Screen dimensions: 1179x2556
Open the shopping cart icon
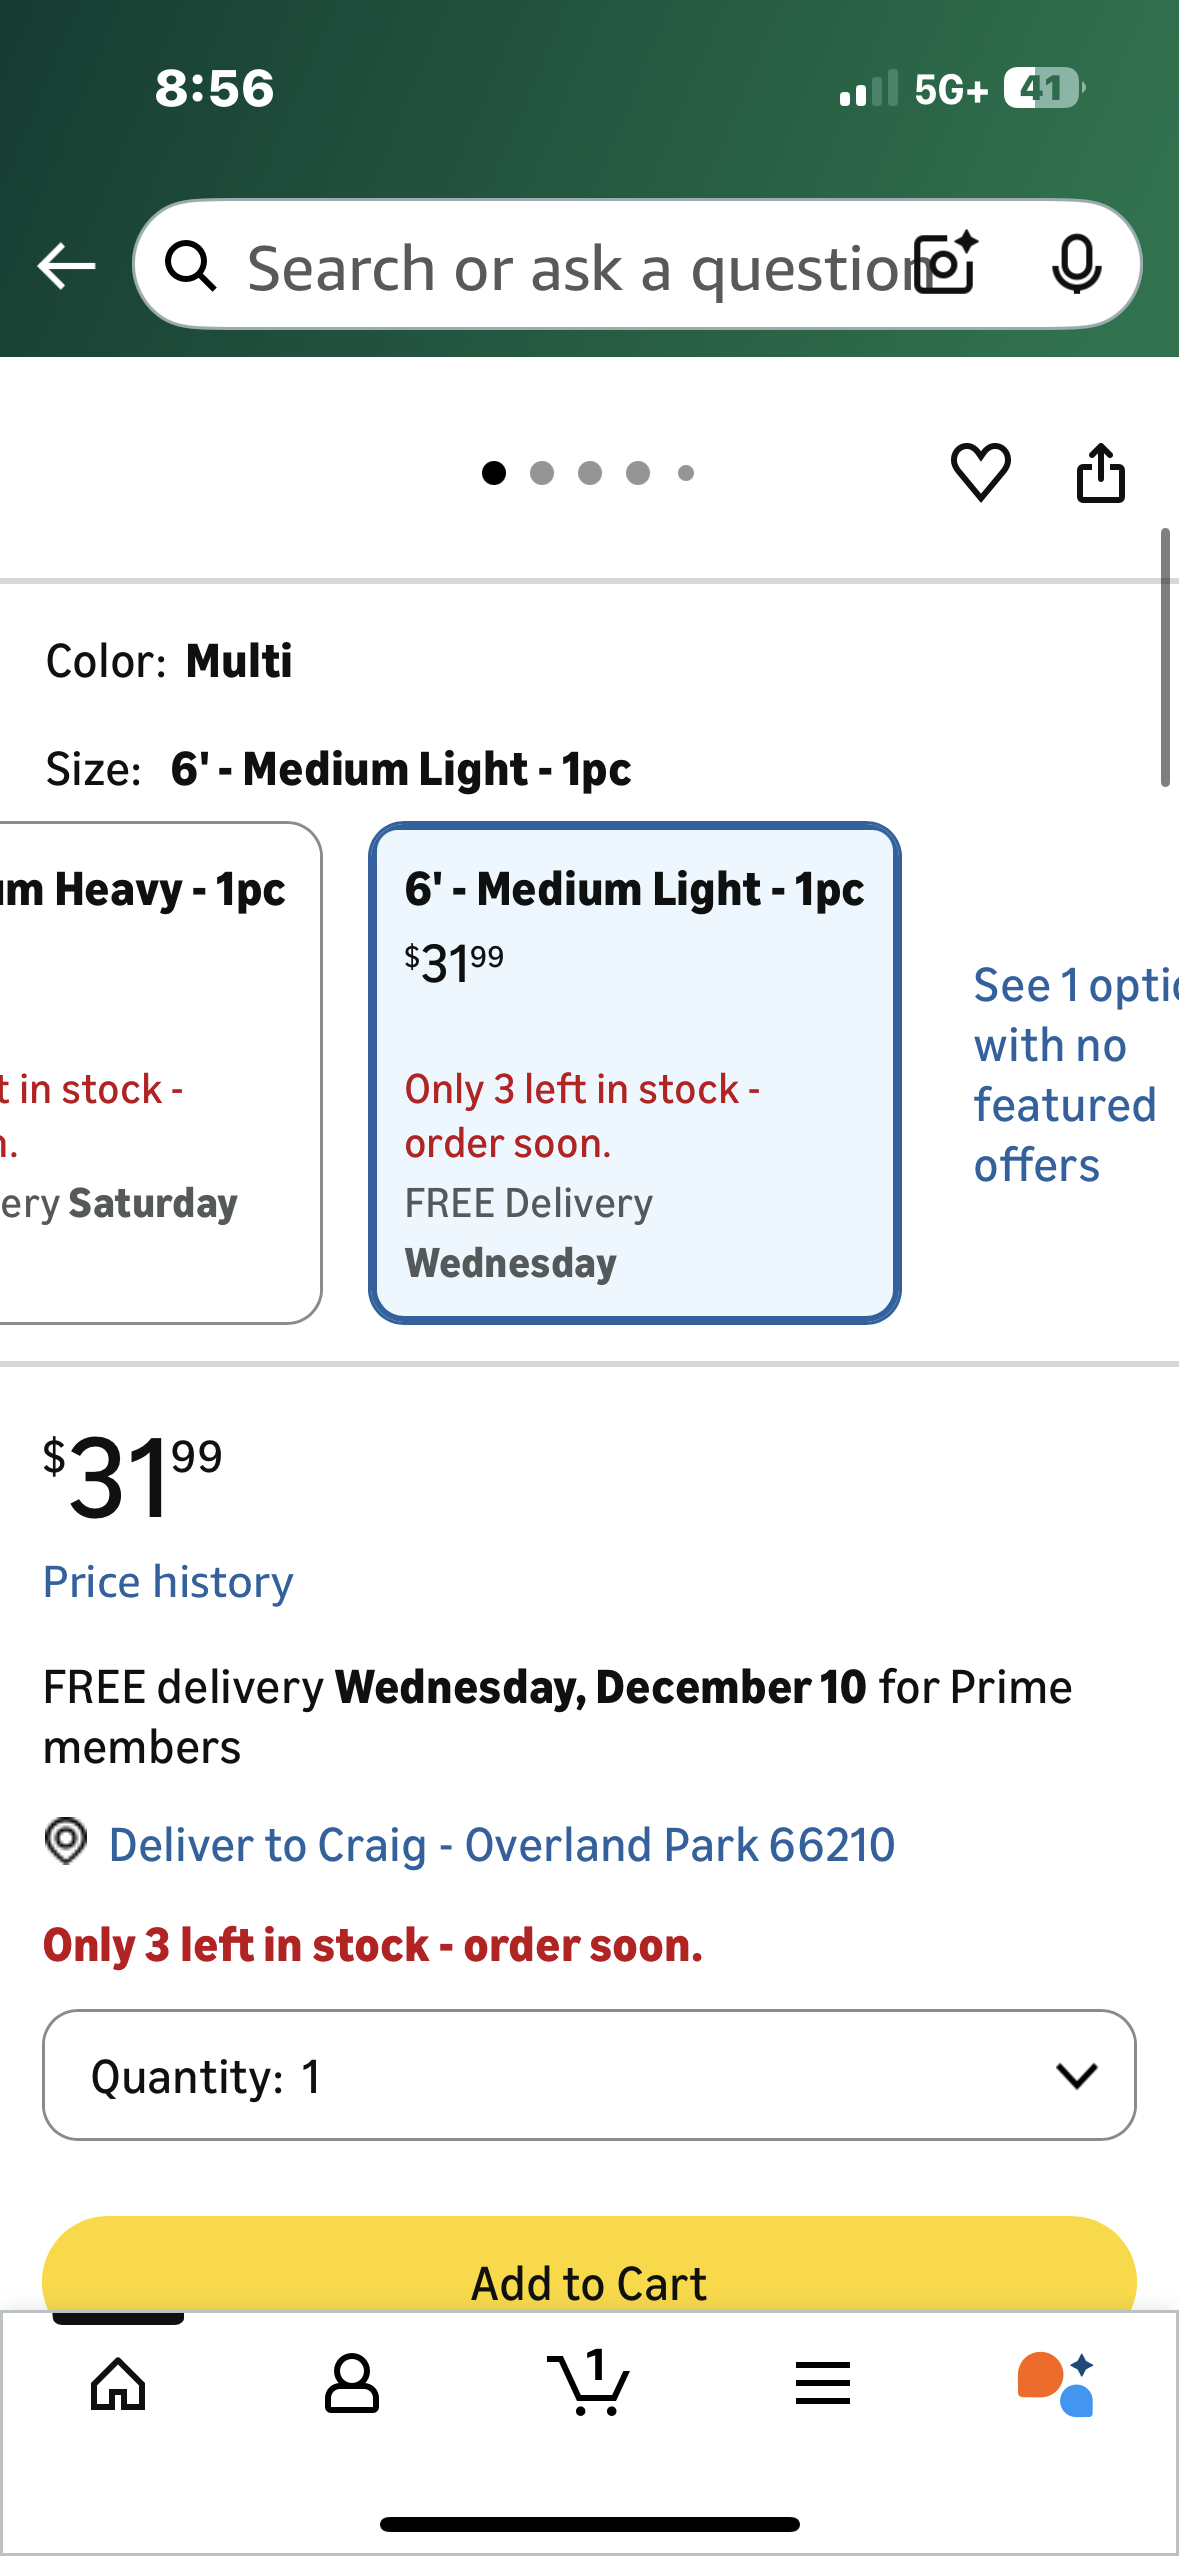pyautogui.click(x=590, y=2384)
